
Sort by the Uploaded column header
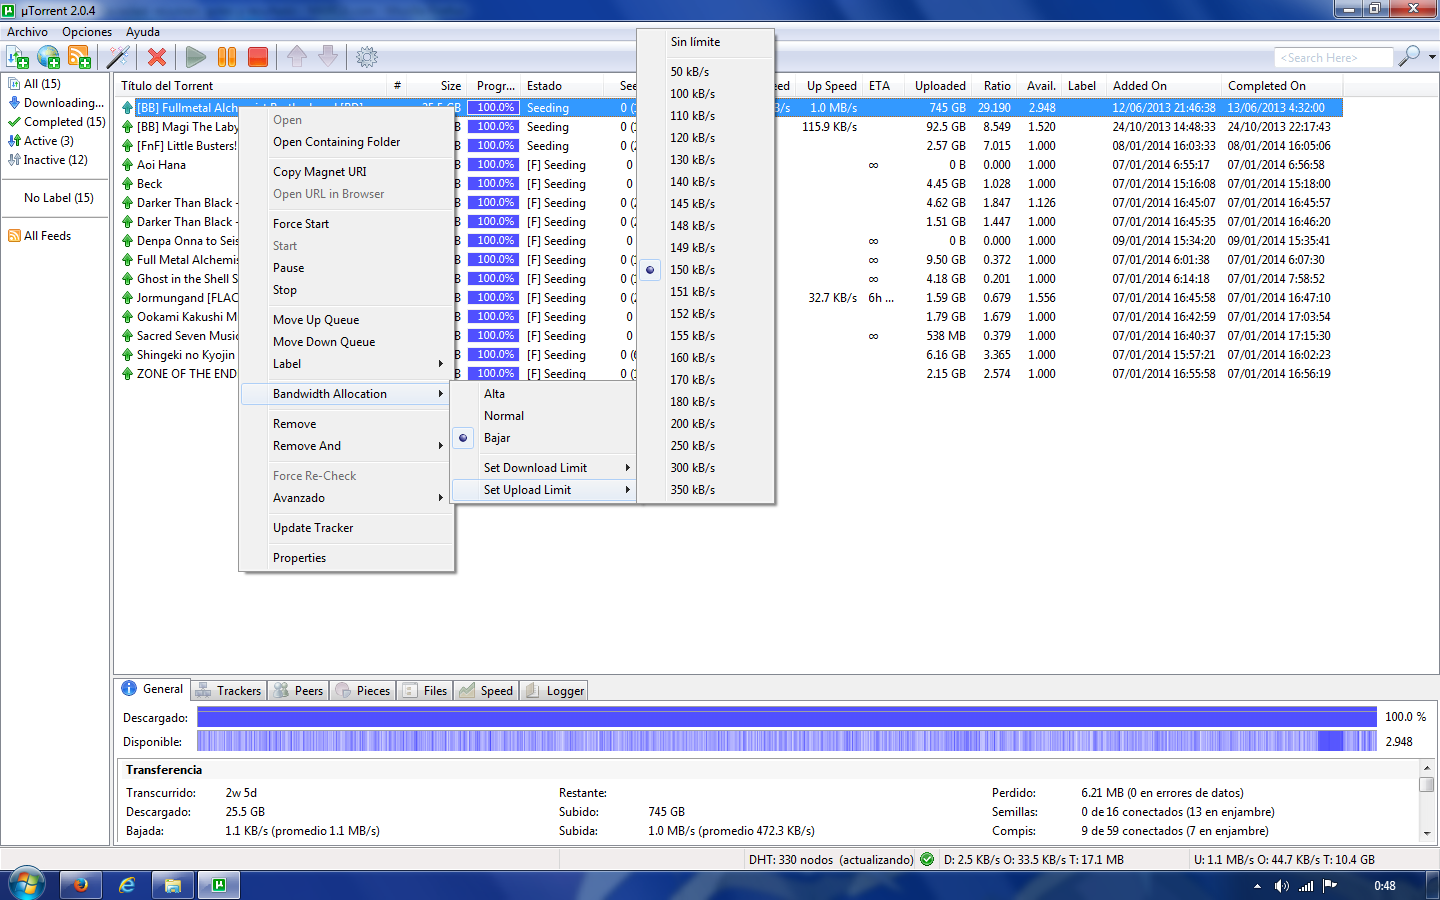(x=940, y=86)
